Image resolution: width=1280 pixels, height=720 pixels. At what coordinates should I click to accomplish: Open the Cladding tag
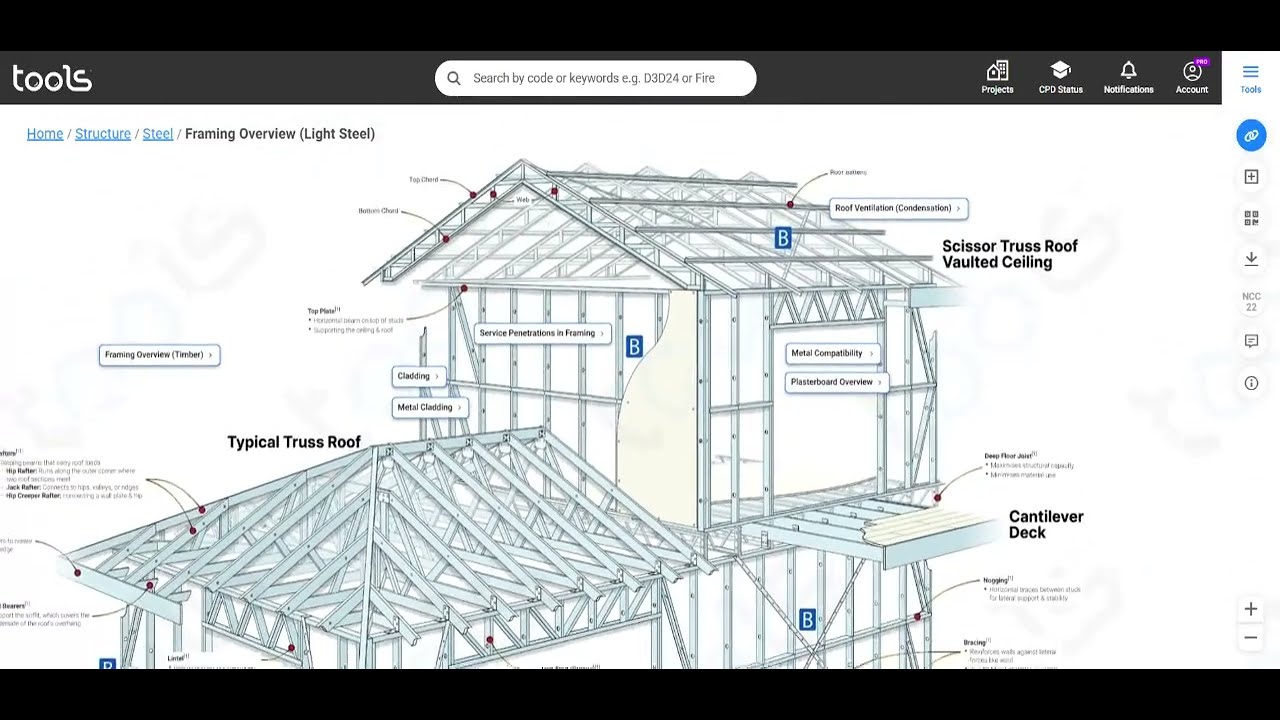point(418,376)
